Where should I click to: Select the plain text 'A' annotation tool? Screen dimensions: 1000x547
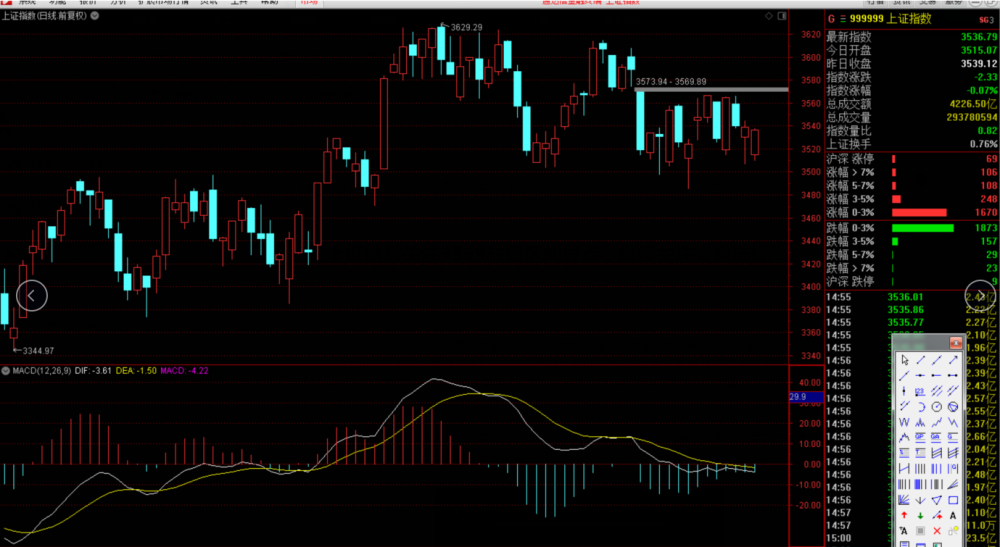[x=953, y=515]
